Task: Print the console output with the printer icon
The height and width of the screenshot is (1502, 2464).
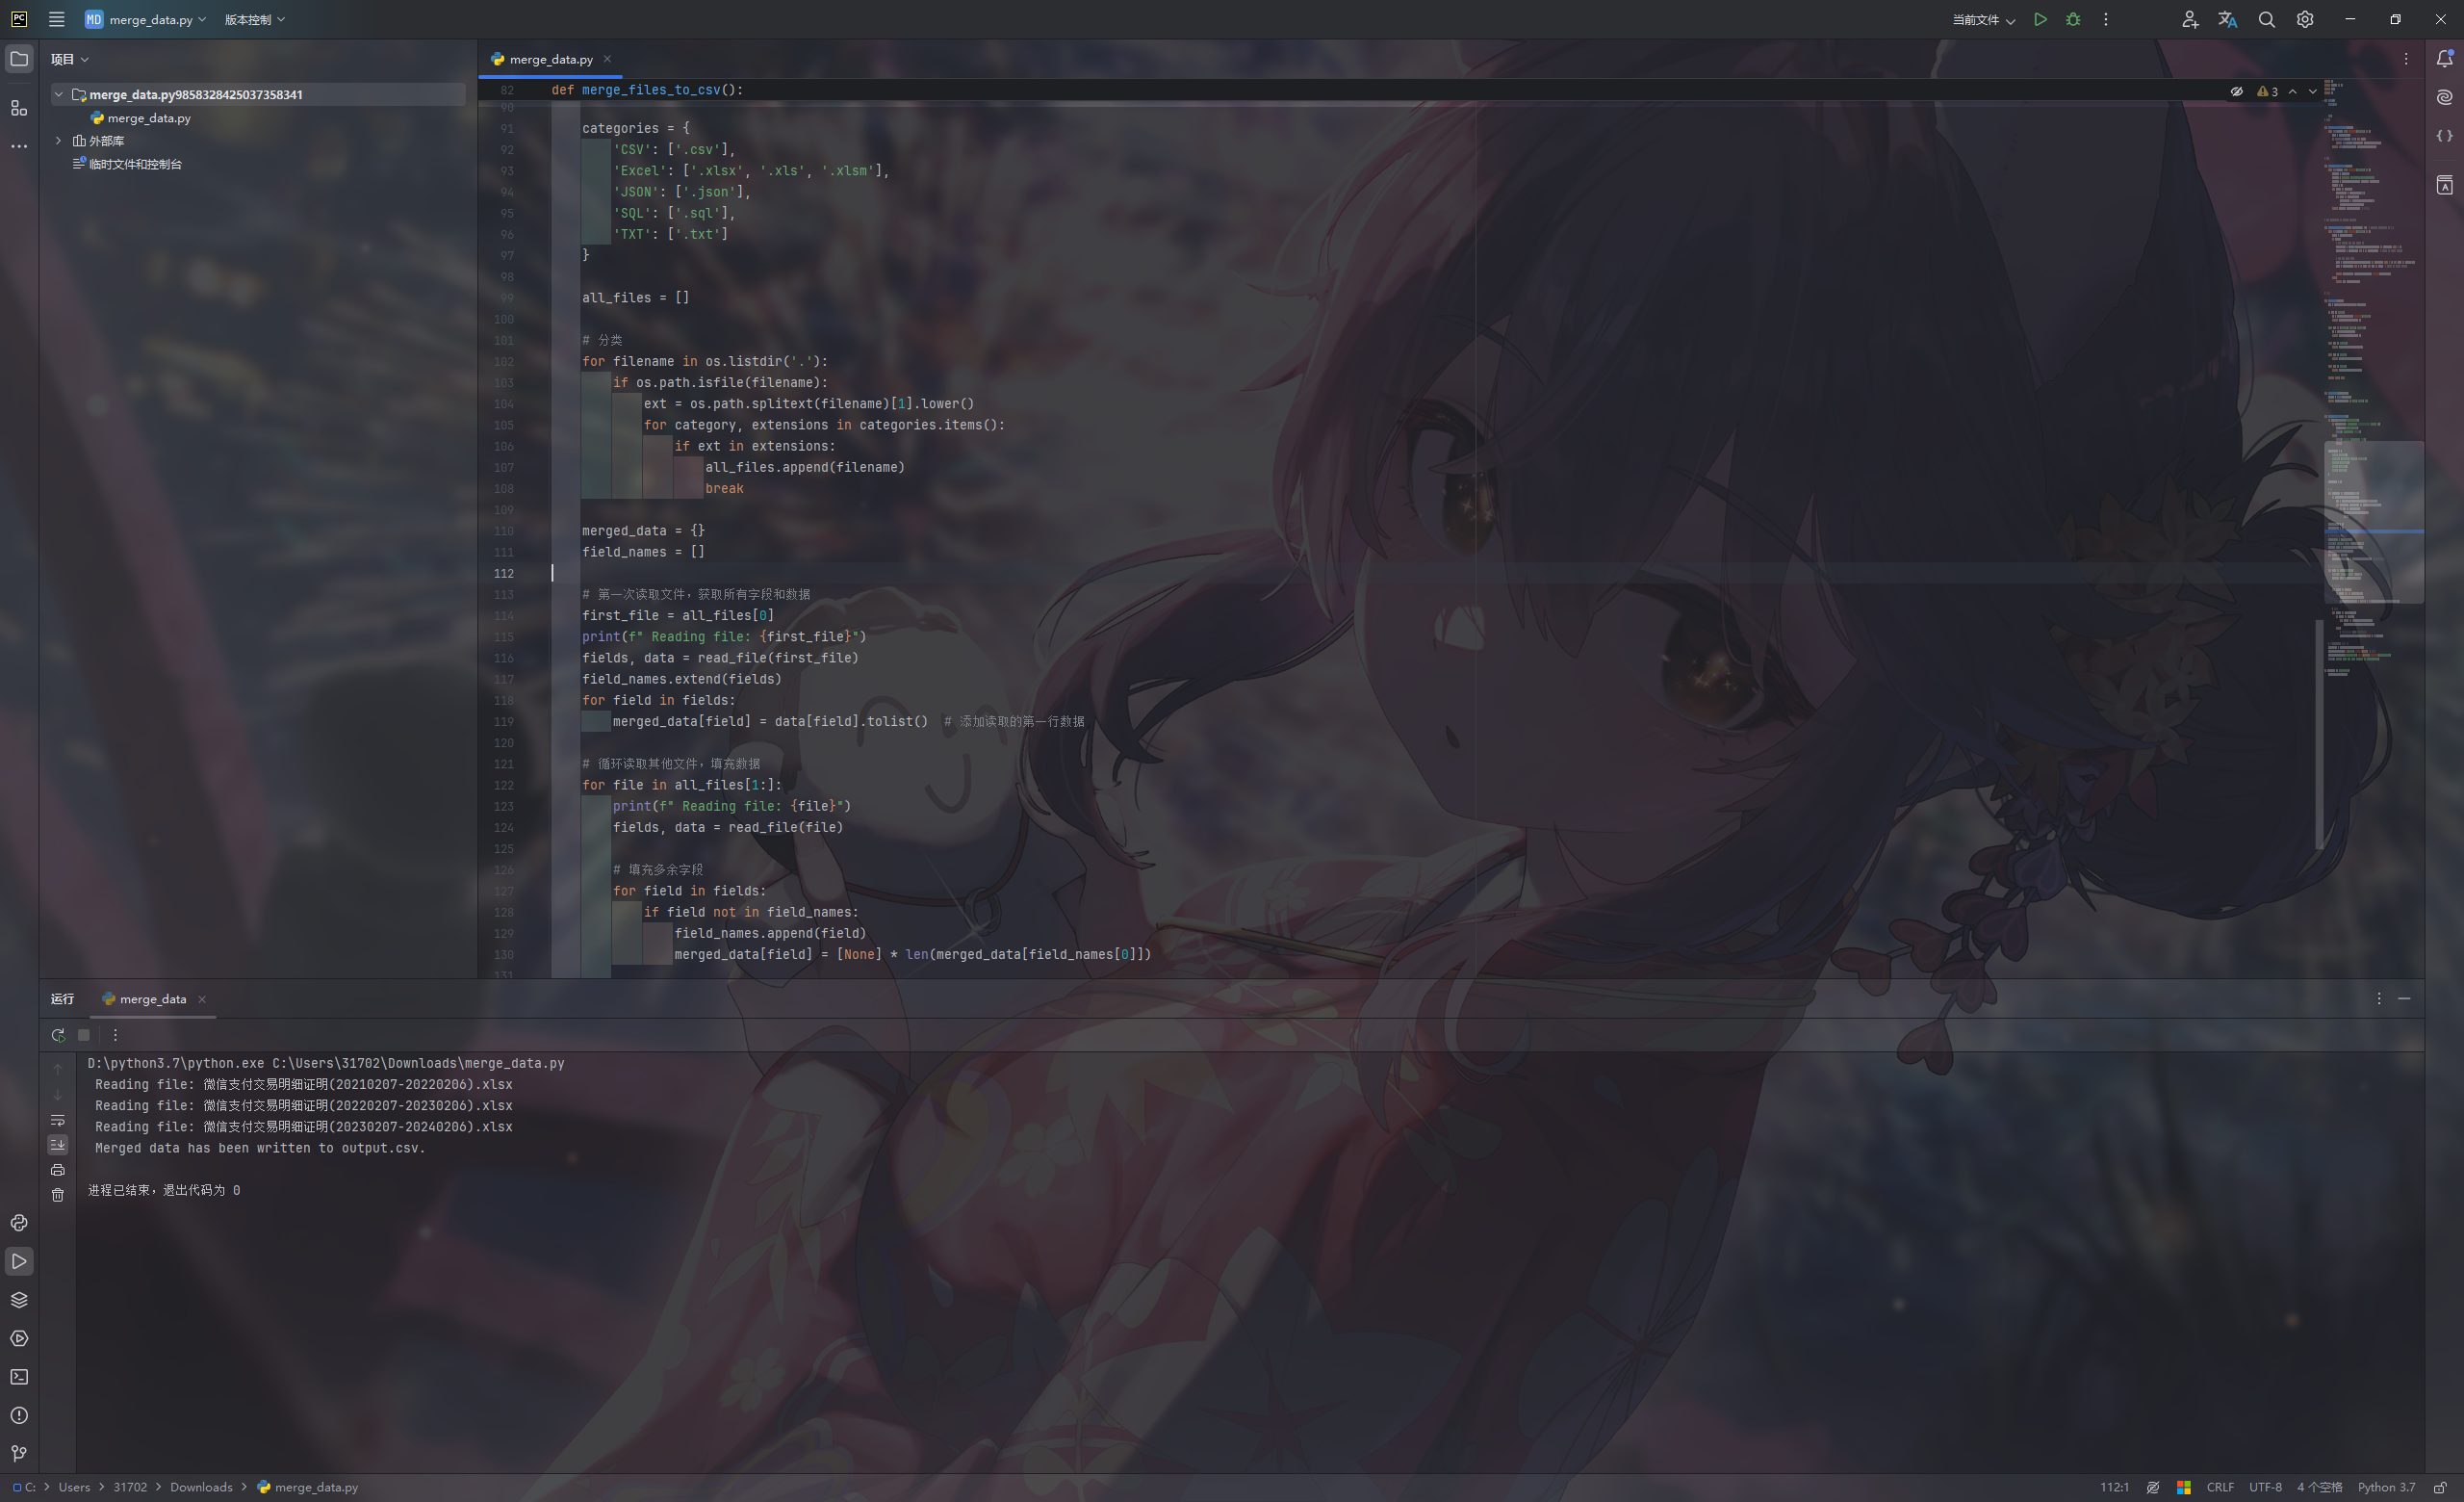Action: point(58,1169)
